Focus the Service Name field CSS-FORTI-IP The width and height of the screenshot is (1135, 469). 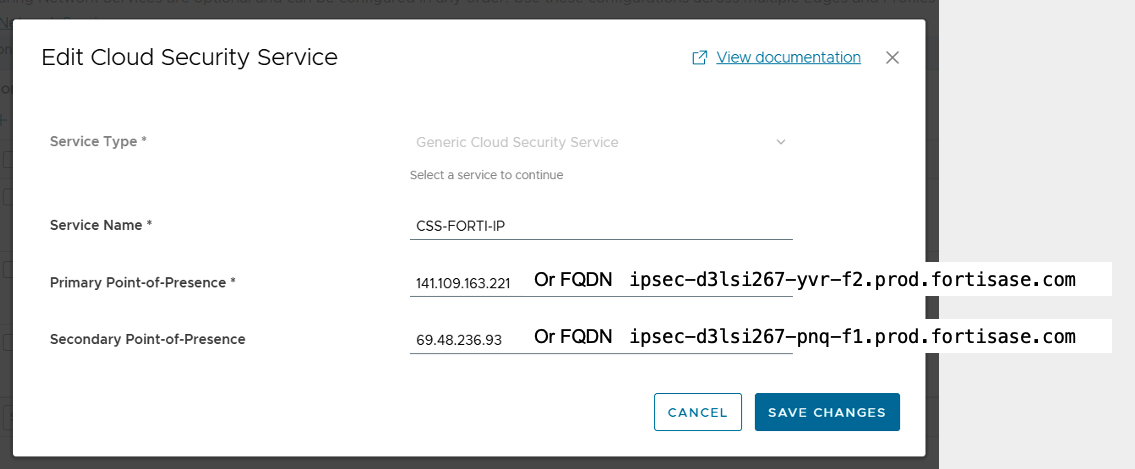tap(601, 226)
